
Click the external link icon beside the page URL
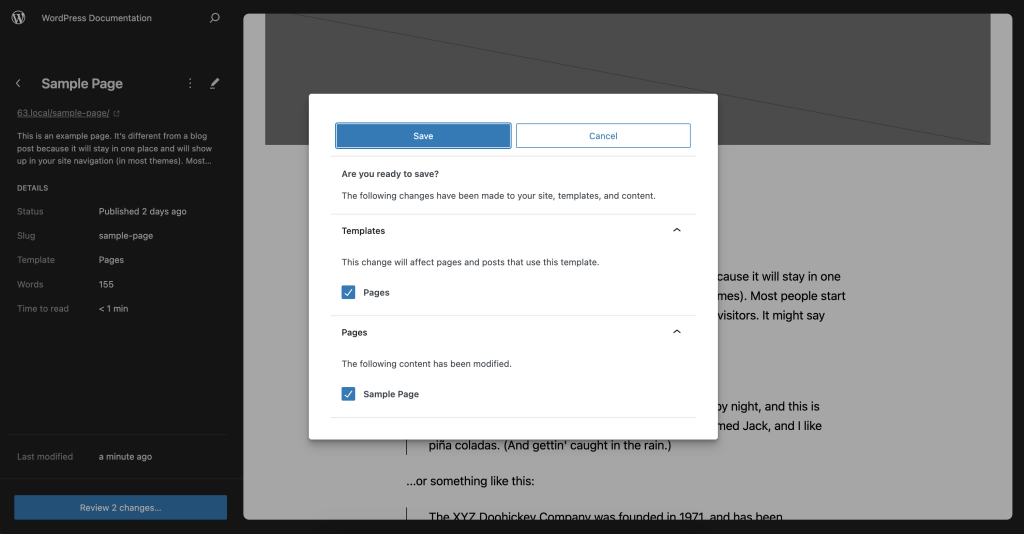tap(117, 114)
